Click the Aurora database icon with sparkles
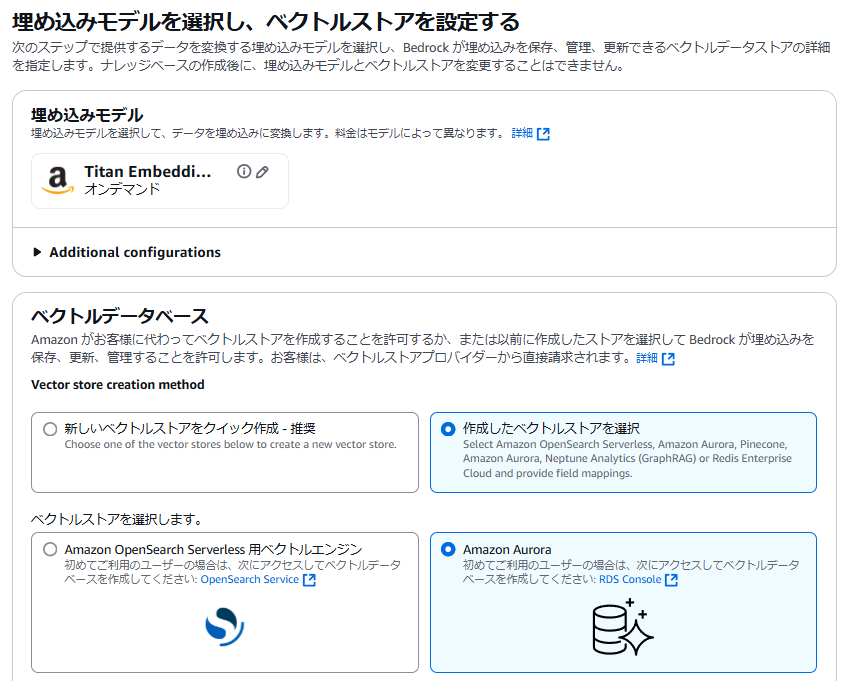Screen dimensions: 845x681 pos(623,627)
